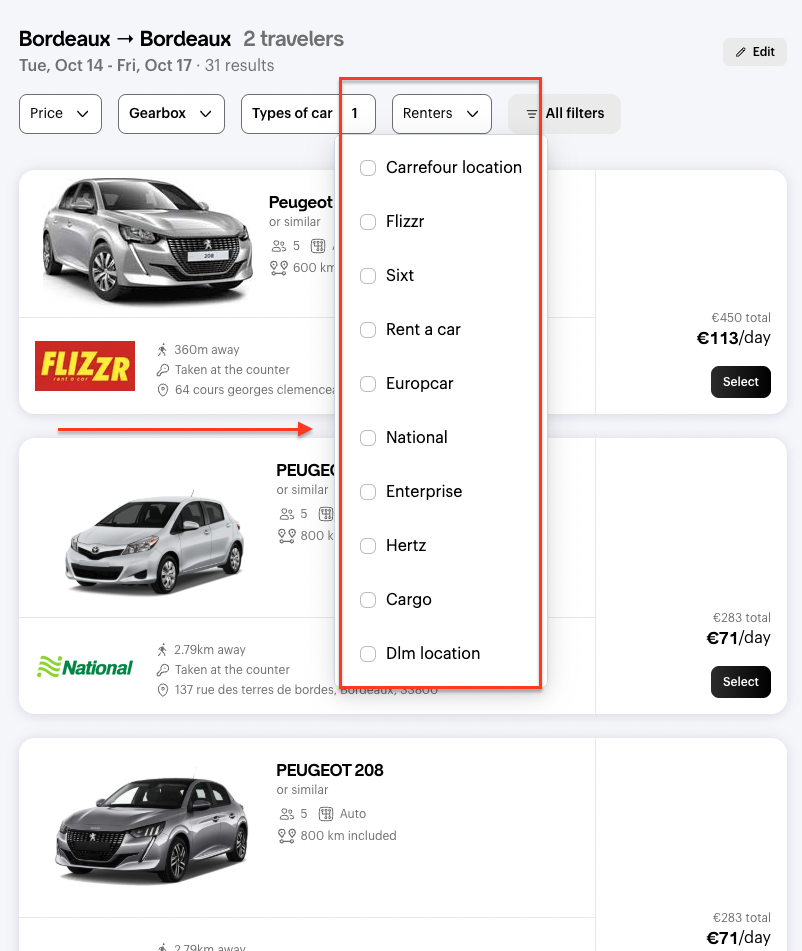The image size is (802, 951).
Task: Expand the Gearbox dropdown
Action: pyautogui.click(x=170, y=114)
